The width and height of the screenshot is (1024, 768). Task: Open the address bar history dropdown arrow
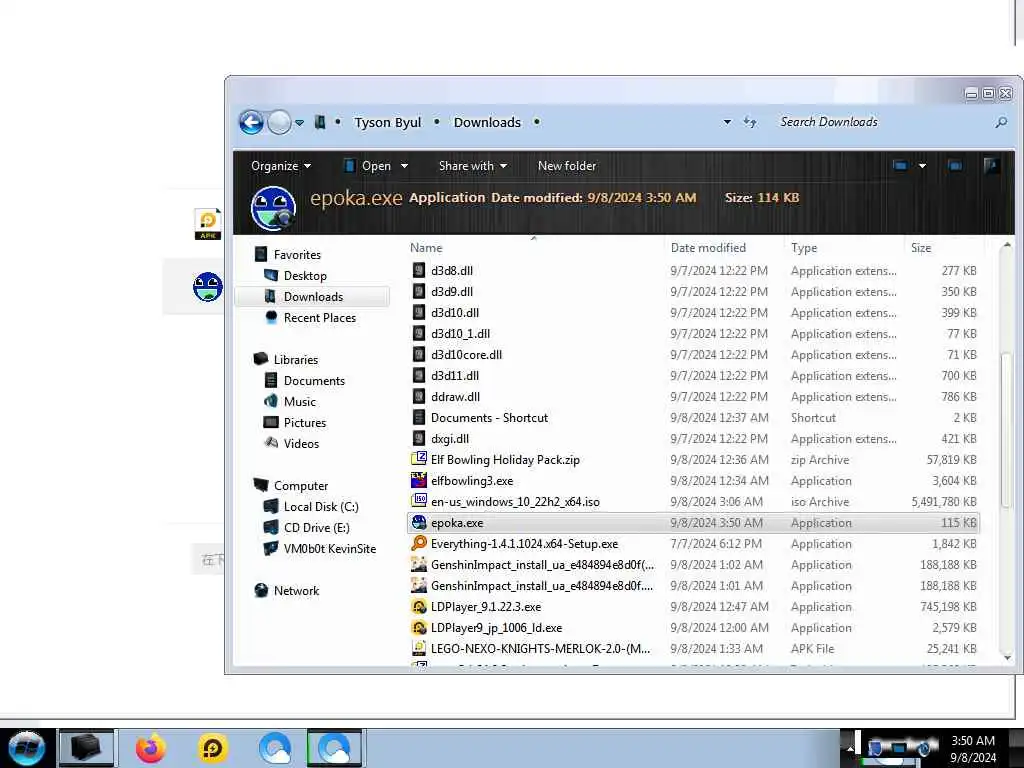click(727, 122)
